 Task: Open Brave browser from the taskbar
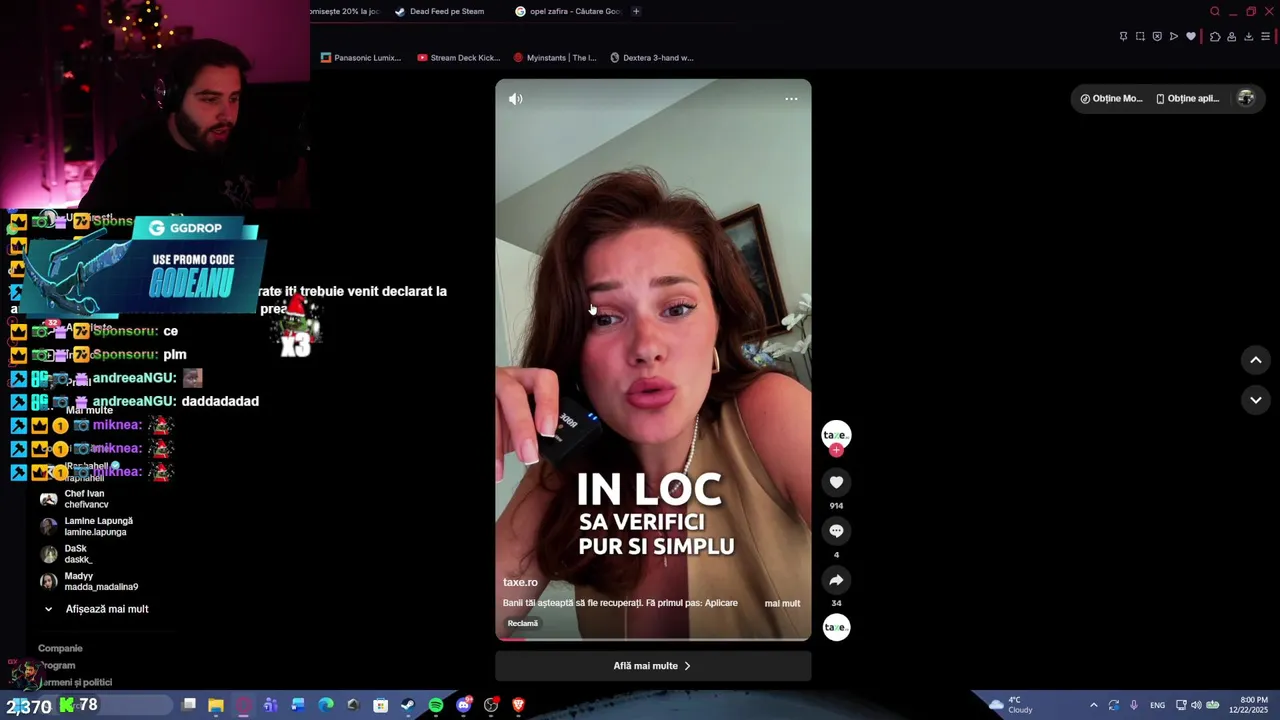pyautogui.click(x=518, y=705)
